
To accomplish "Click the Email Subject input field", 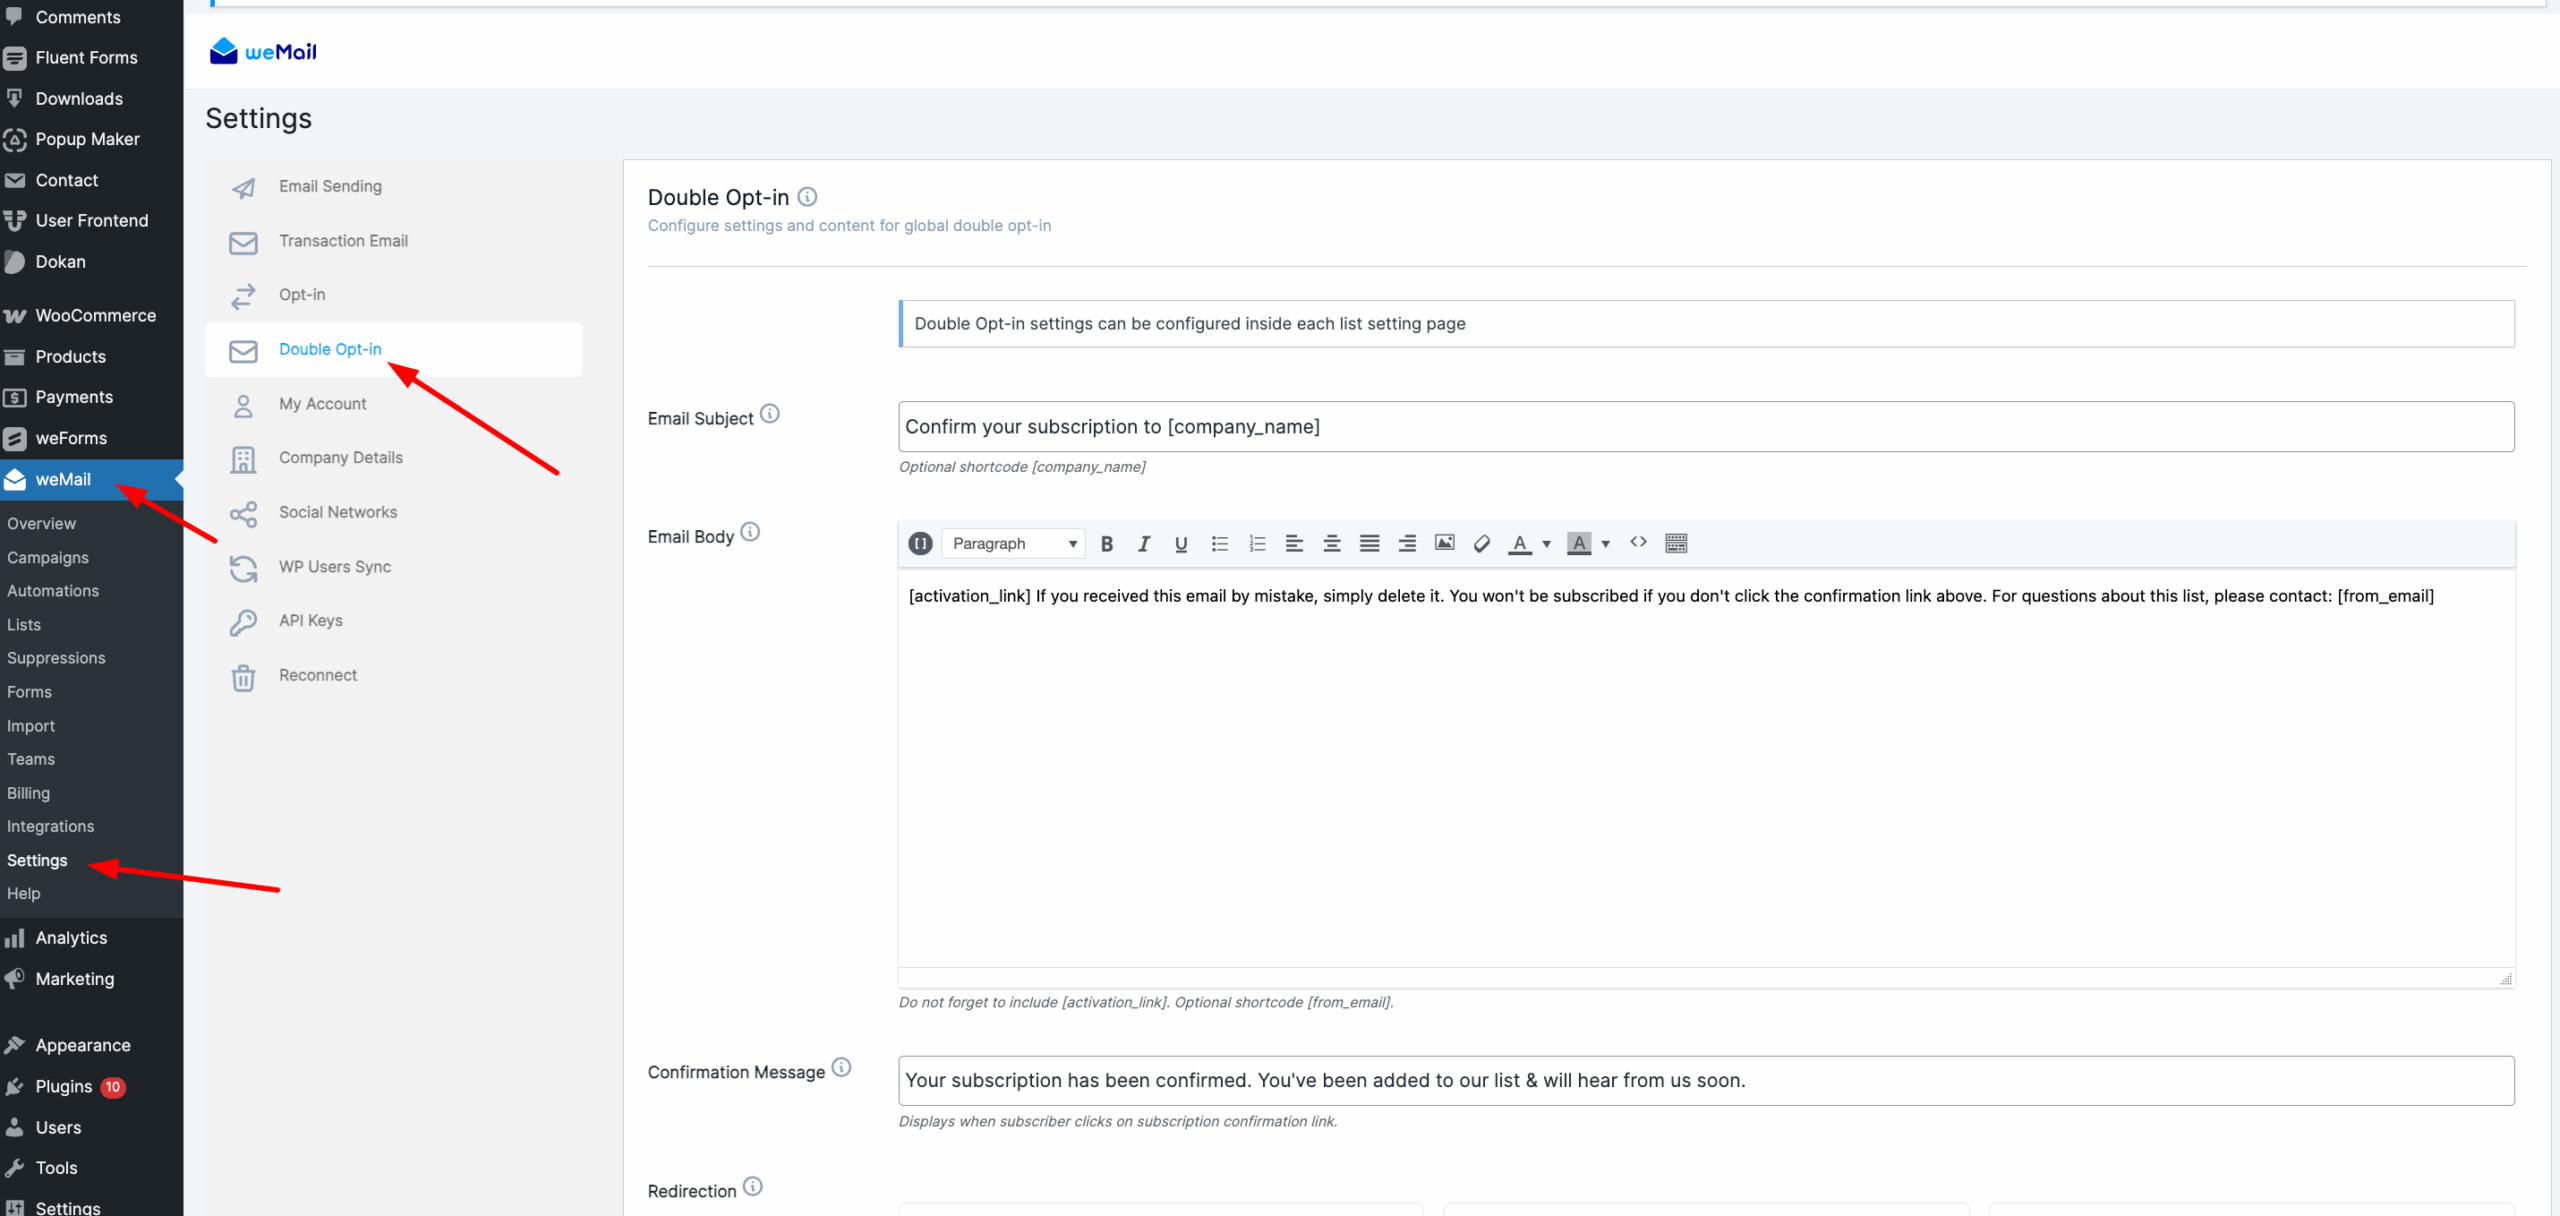I will tap(1705, 427).
